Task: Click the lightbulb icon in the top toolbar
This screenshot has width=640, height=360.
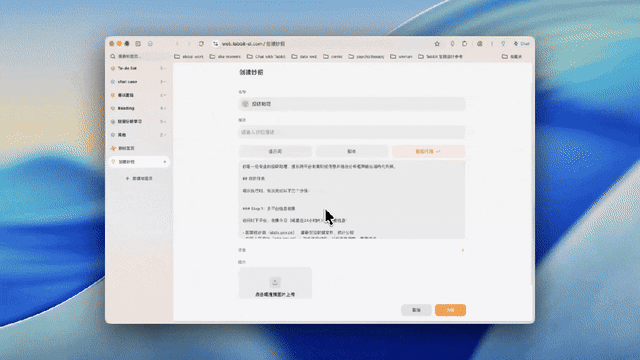Action: (x=503, y=44)
